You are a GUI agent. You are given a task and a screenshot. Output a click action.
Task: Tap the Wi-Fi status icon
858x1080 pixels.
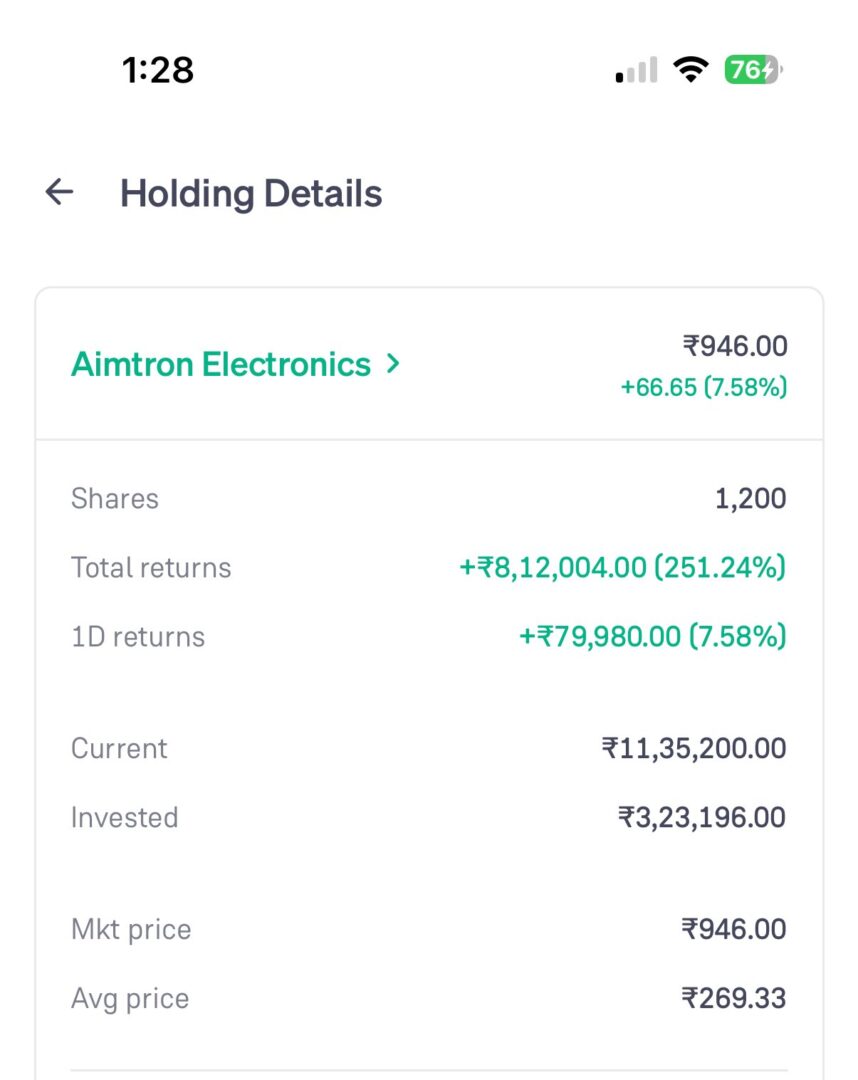(690, 69)
